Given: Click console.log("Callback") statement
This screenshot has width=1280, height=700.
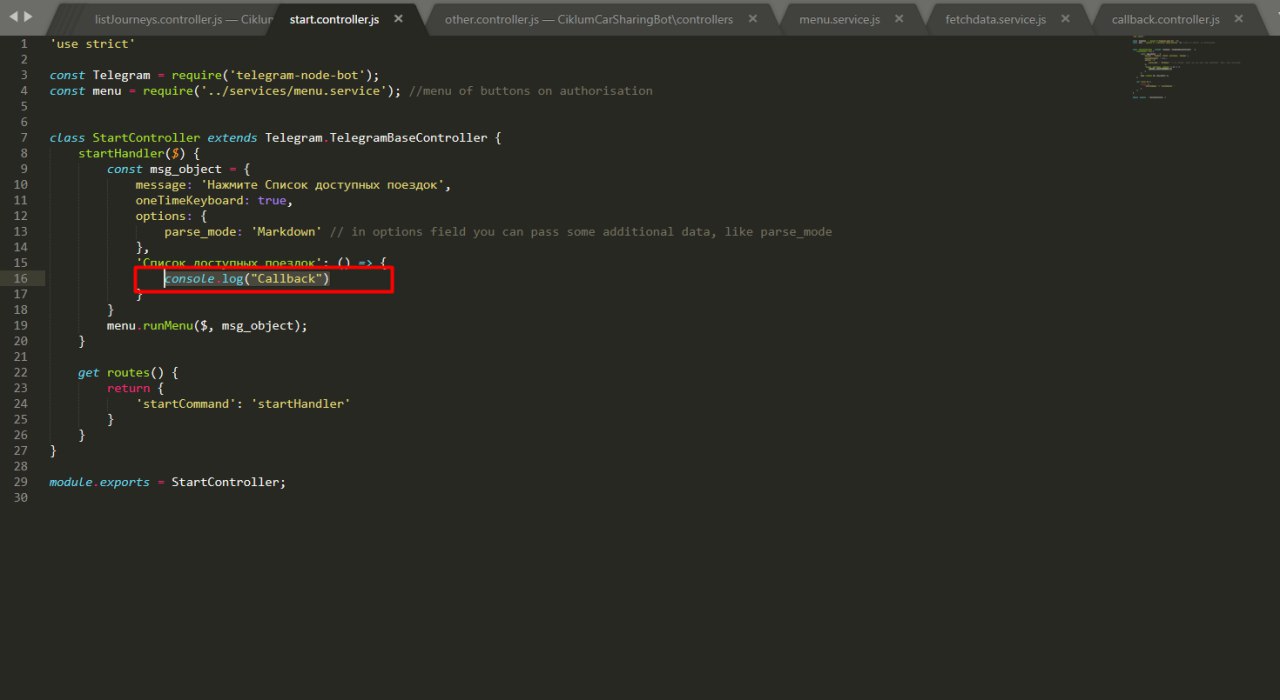Looking at the screenshot, I should (247, 279).
